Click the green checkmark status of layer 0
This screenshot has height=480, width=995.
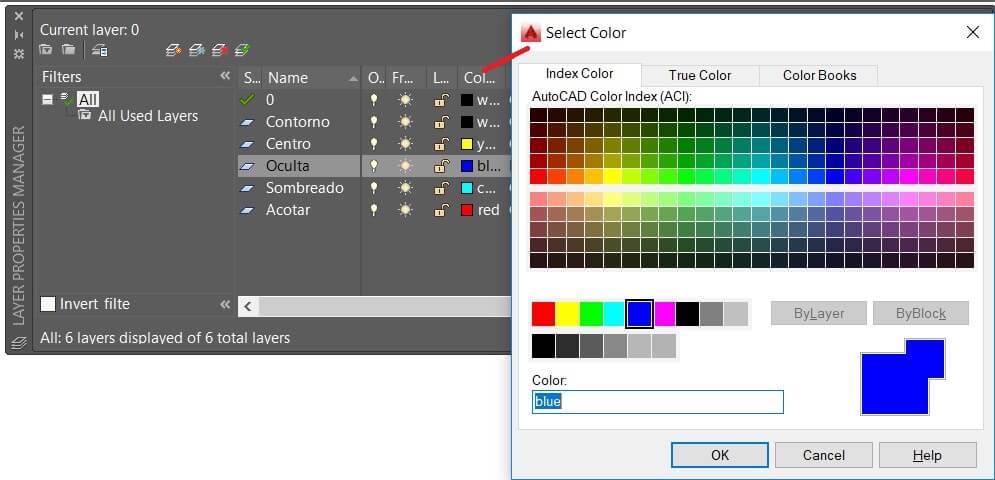247,100
